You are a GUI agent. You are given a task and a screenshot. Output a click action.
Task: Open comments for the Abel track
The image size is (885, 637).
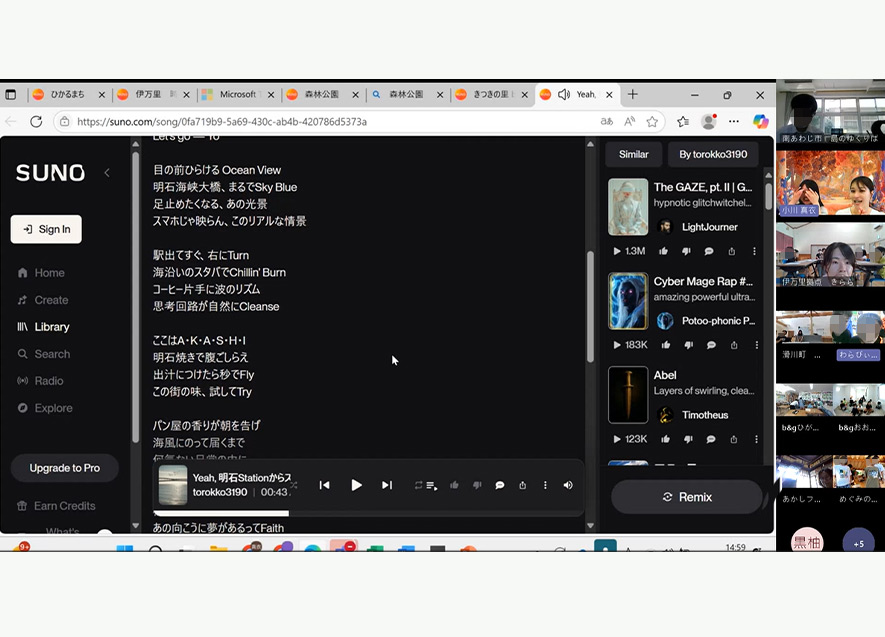click(x=711, y=438)
